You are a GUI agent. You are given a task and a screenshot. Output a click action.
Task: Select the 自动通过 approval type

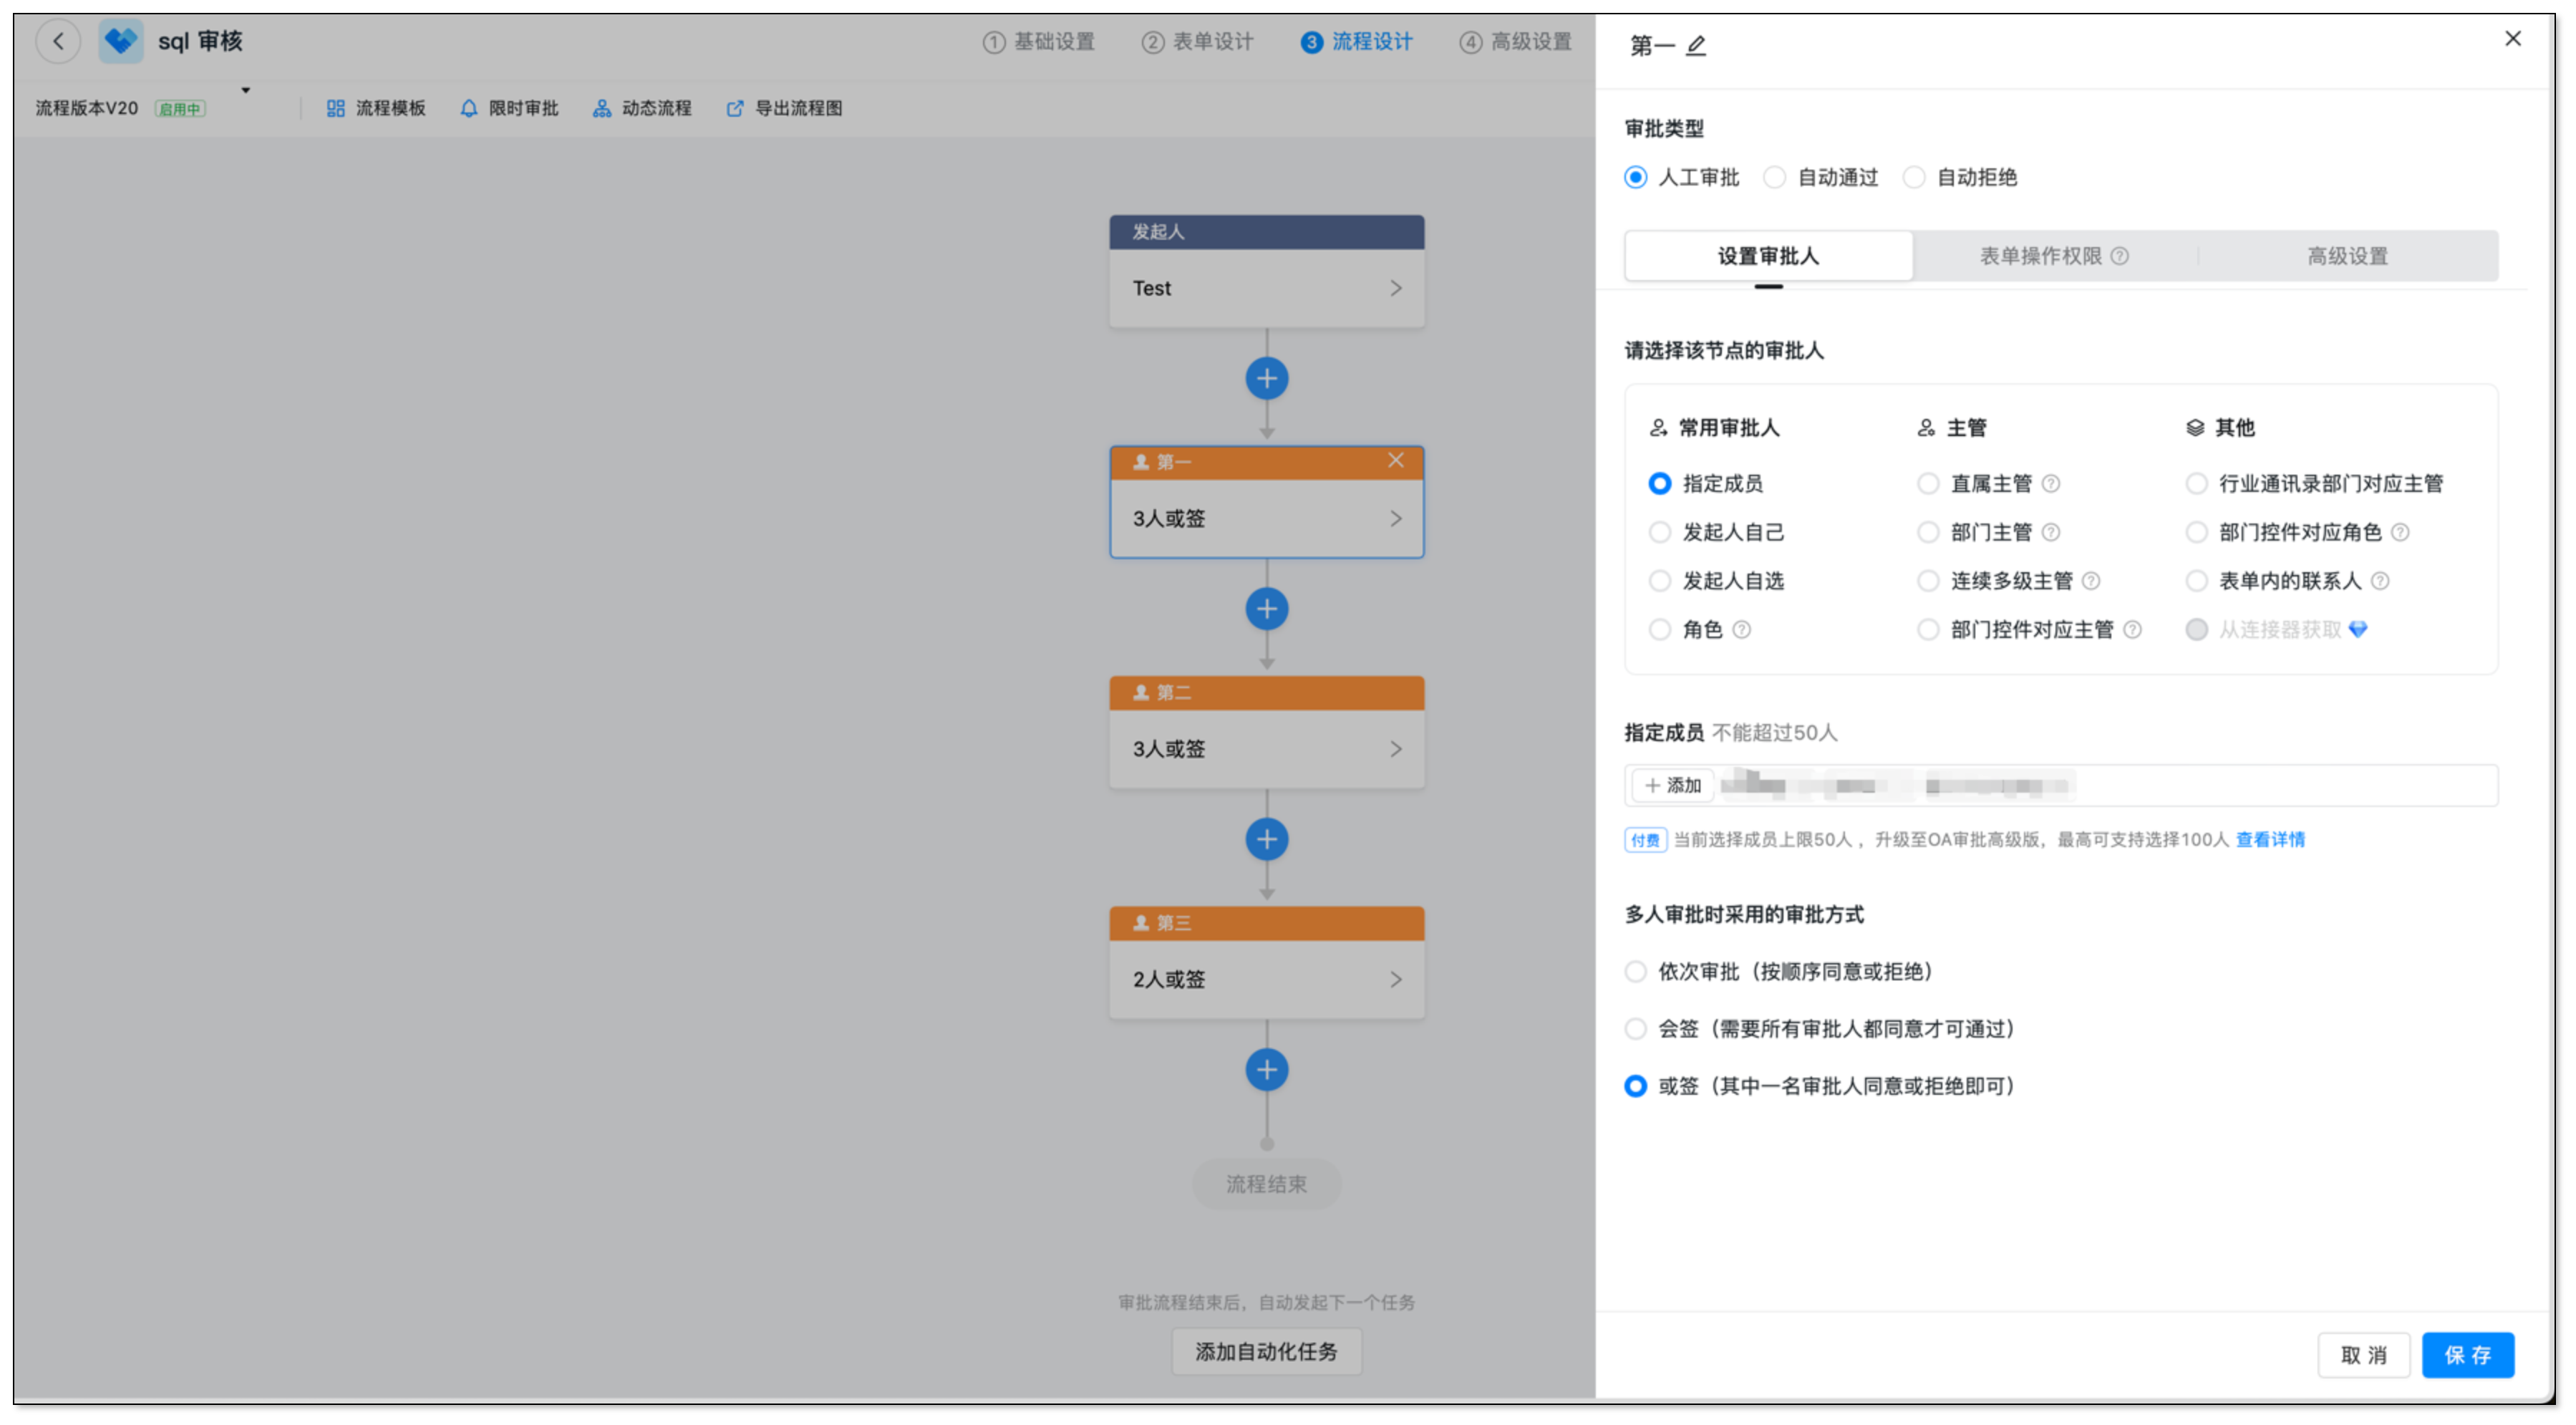click(x=1775, y=178)
